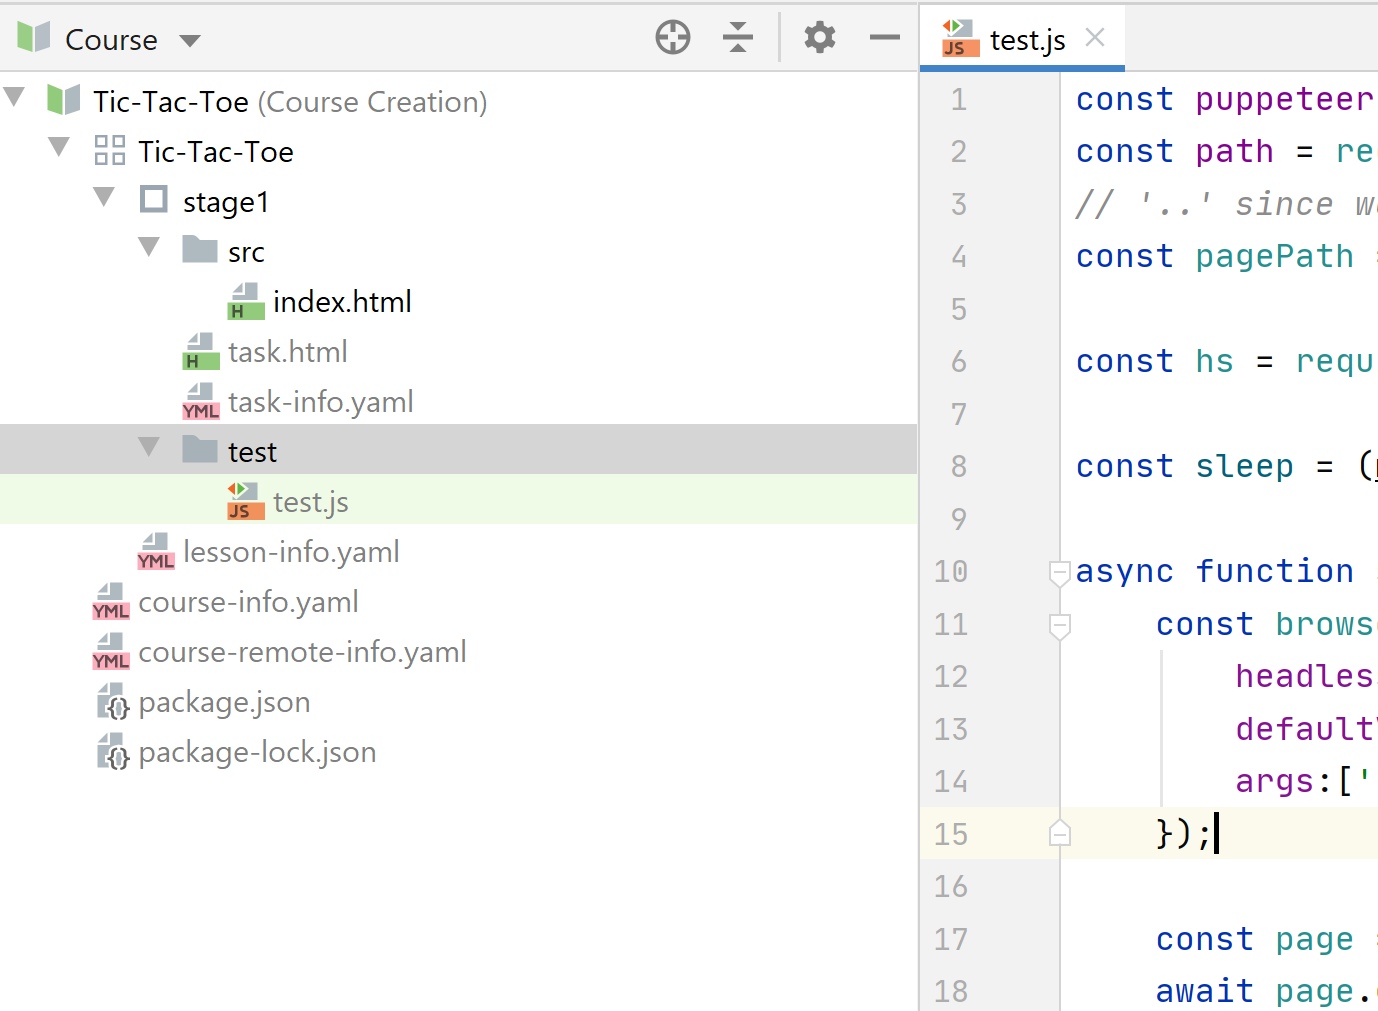1378x1011 pixels.
Task: Open project view settings gear
Action: tap(820, 38)
